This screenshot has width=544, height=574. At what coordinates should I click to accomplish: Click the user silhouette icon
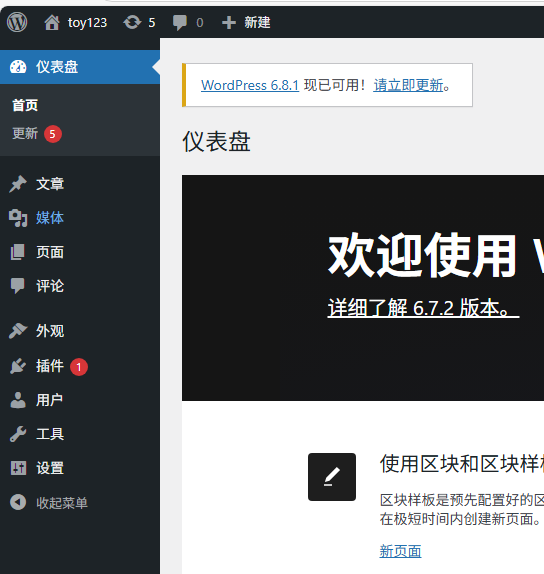click(18, 400)
